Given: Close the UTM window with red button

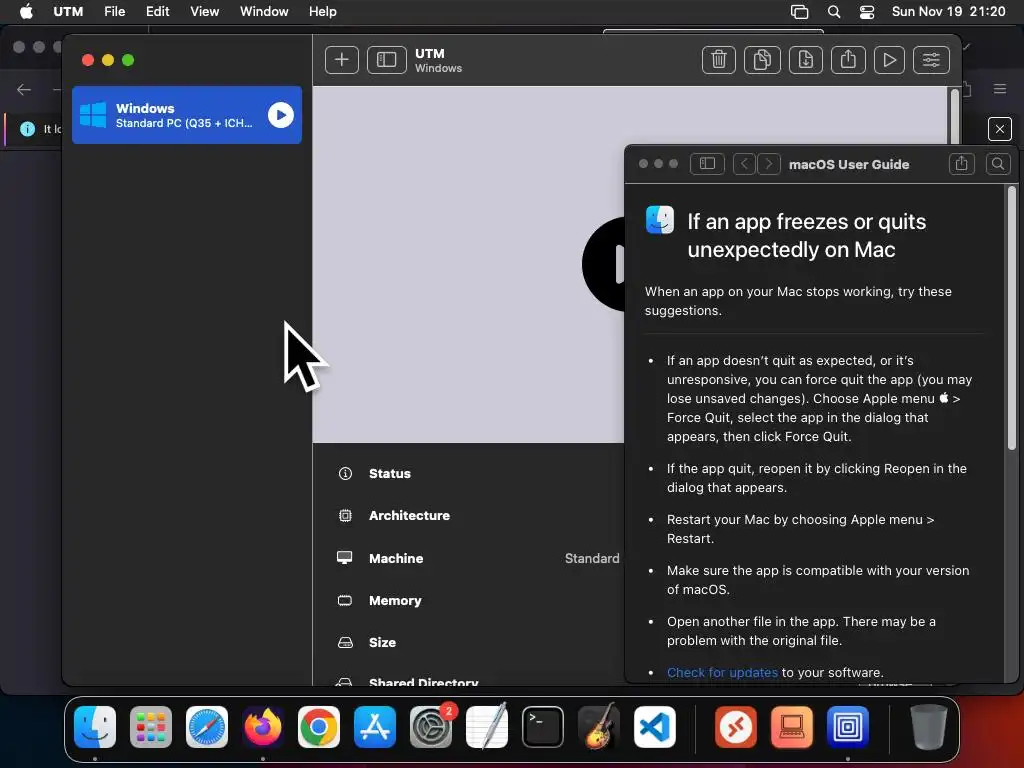Looking at the screenshot, I should pos(88,60).
